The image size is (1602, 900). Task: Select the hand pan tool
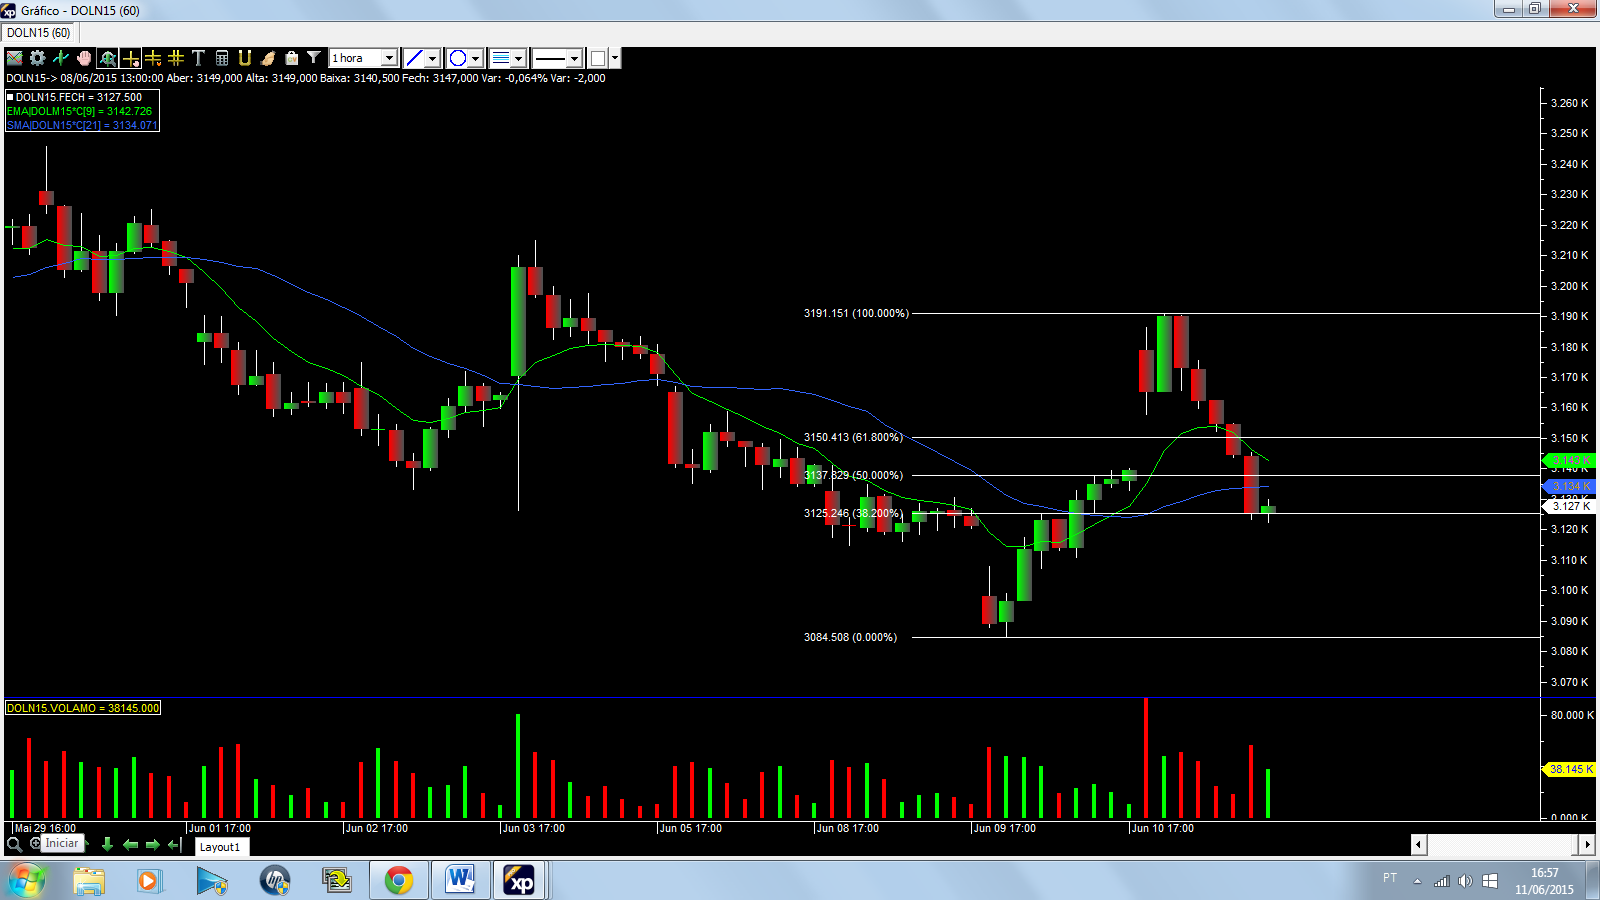84,58
